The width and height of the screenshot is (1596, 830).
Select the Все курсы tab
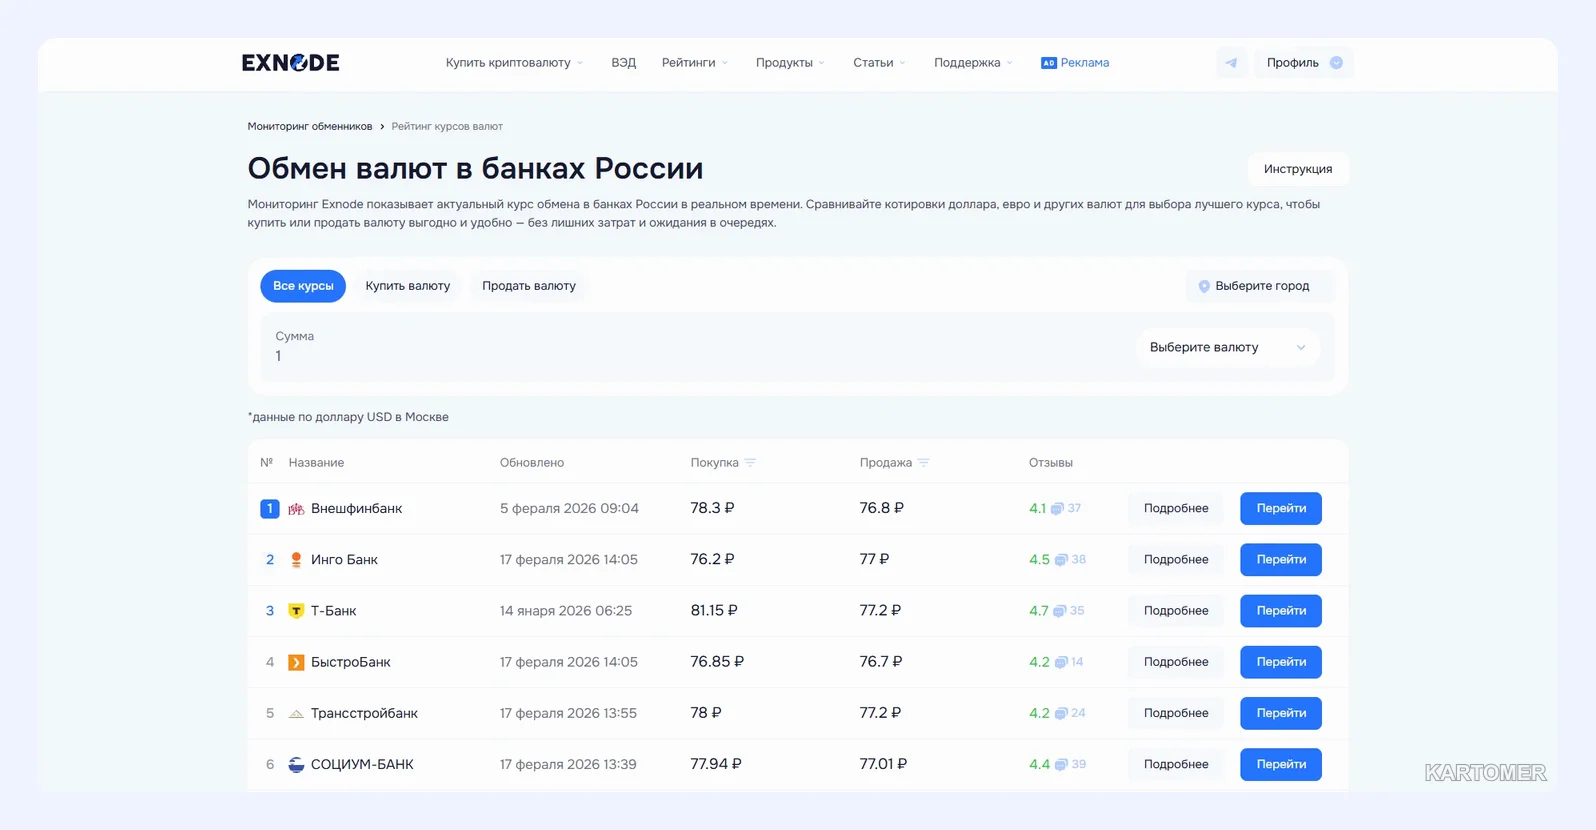(x=303, y=286)
